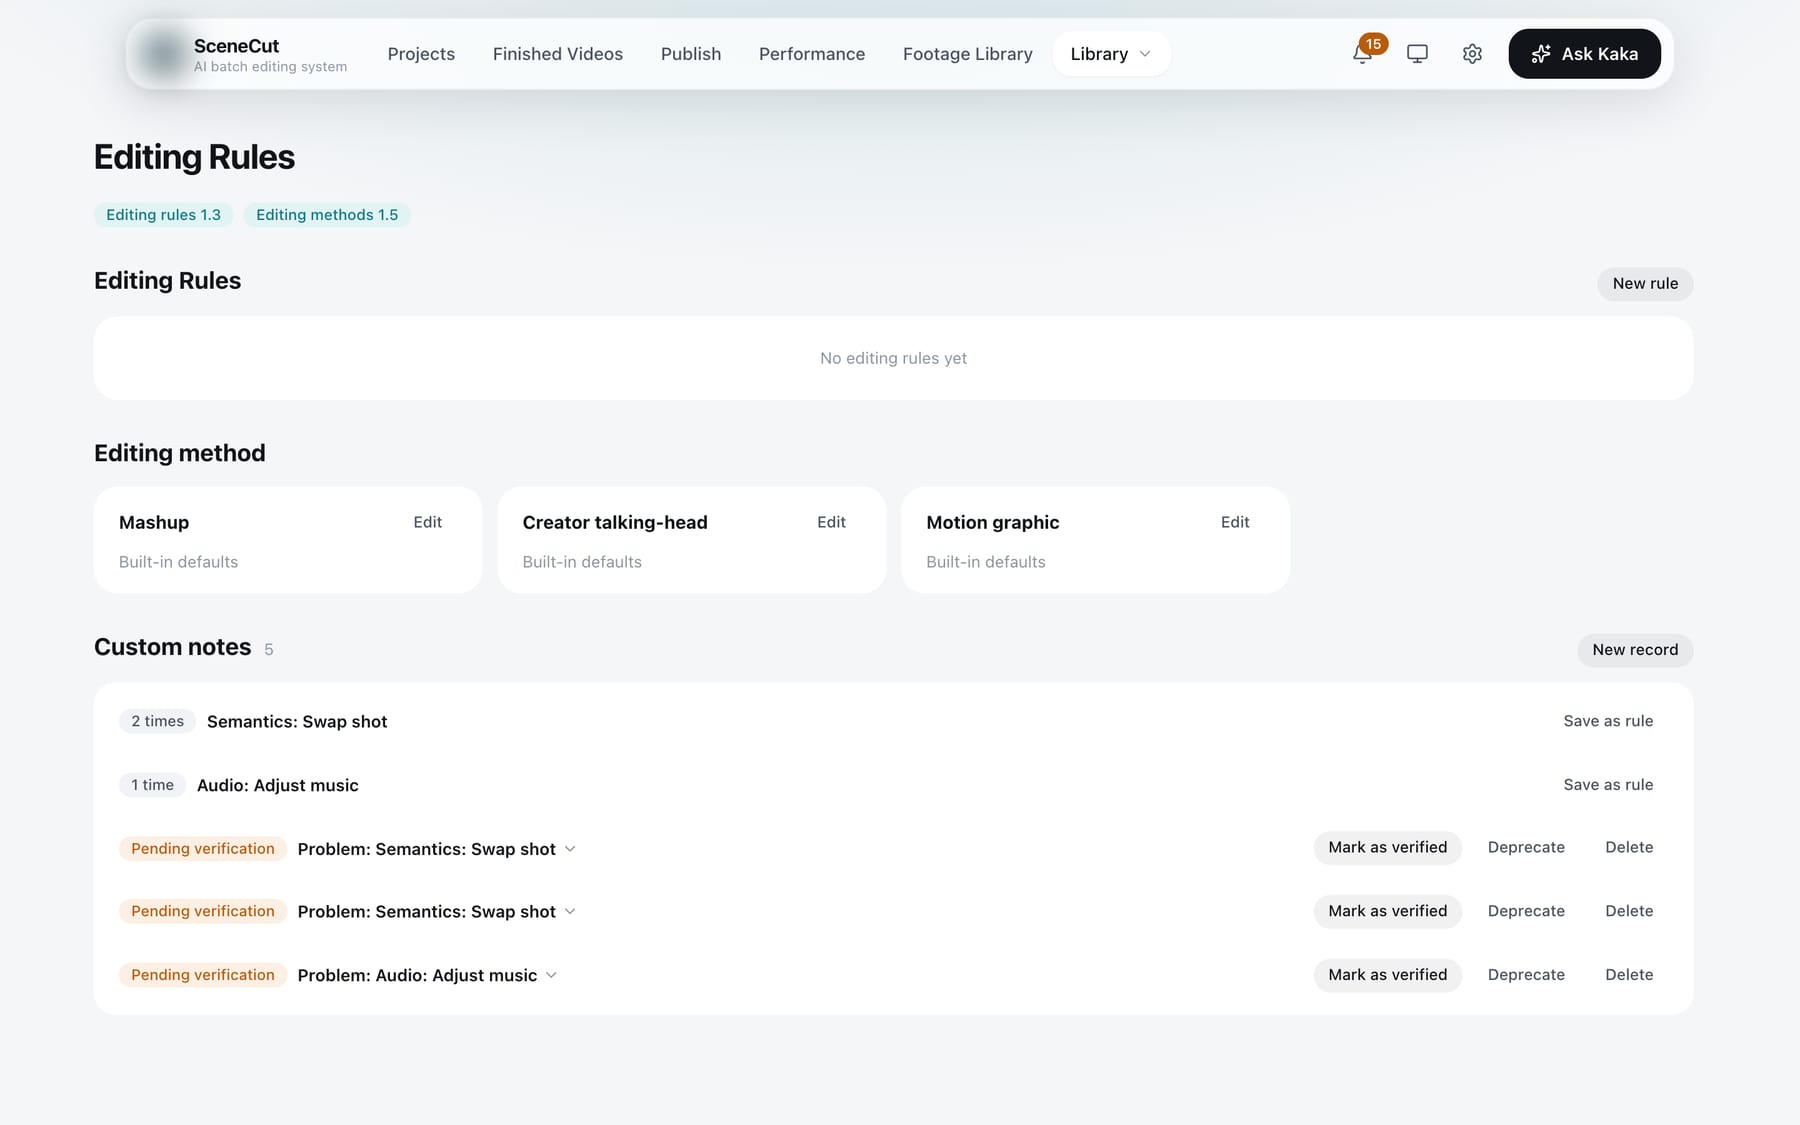Select the 2 times count badge

coord(157,721)
